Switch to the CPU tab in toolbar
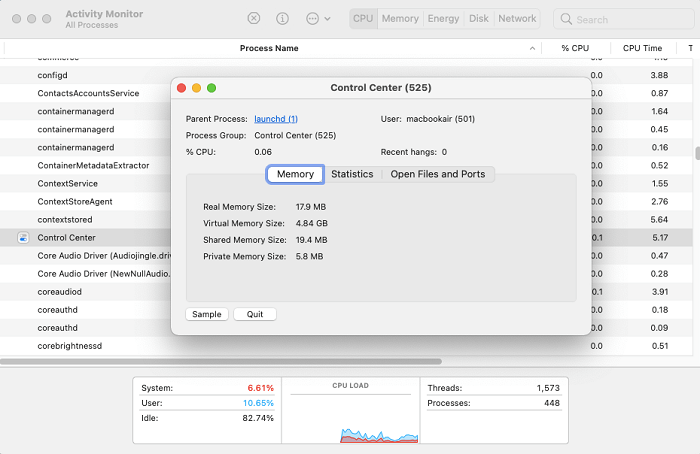700x454 pixels. pyautogui.click(x=363, y=19)
